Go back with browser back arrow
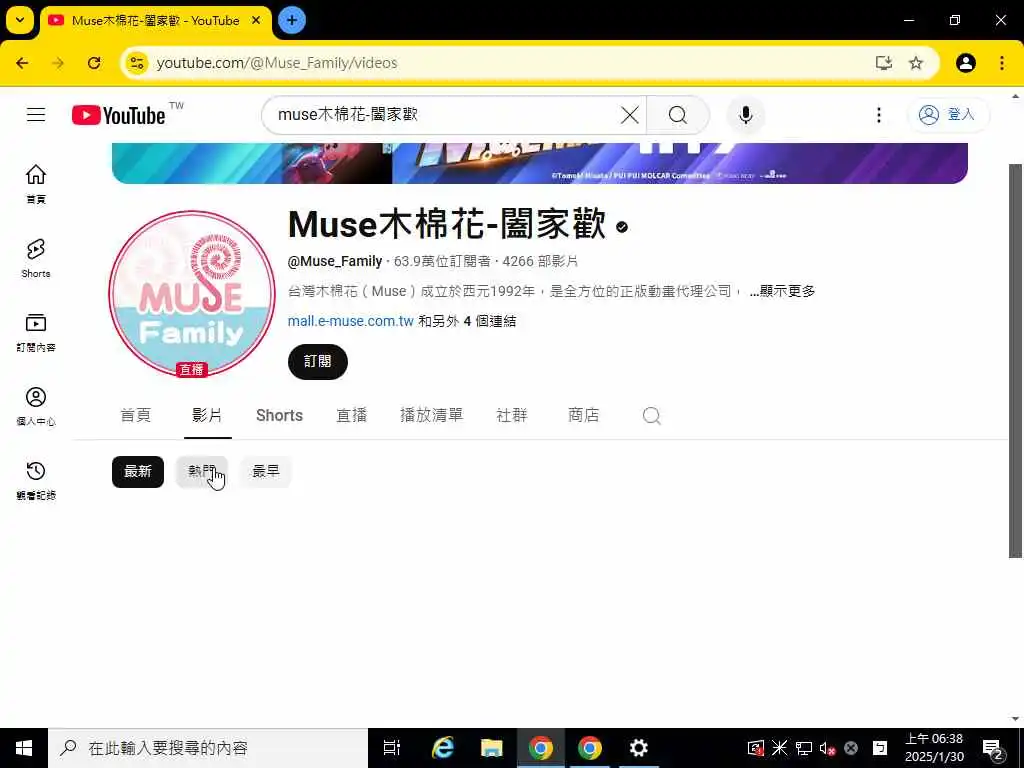 (22, 63)
